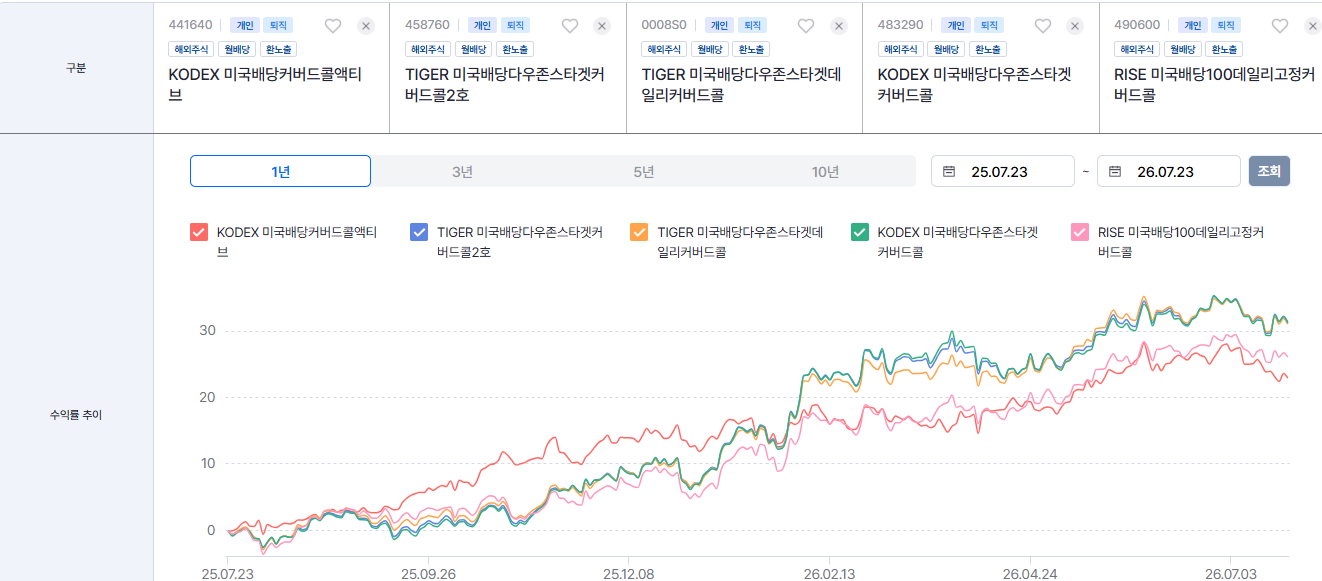Click x-axis date label 26.04.24

click(x=1030, y=574)
